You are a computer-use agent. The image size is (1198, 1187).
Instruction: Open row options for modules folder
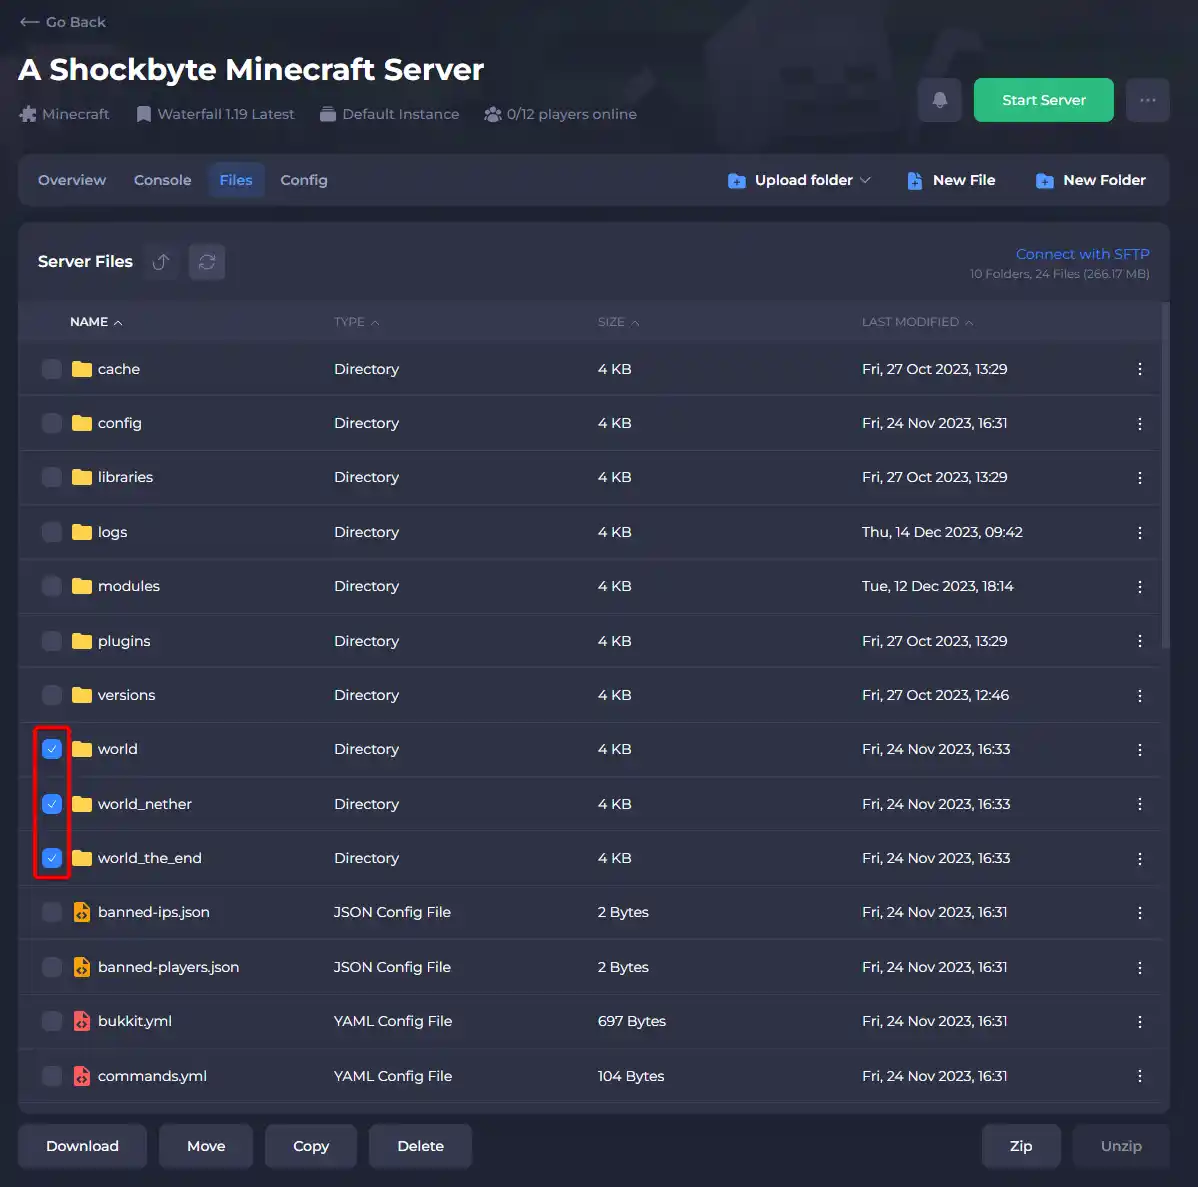[1140, 587]
